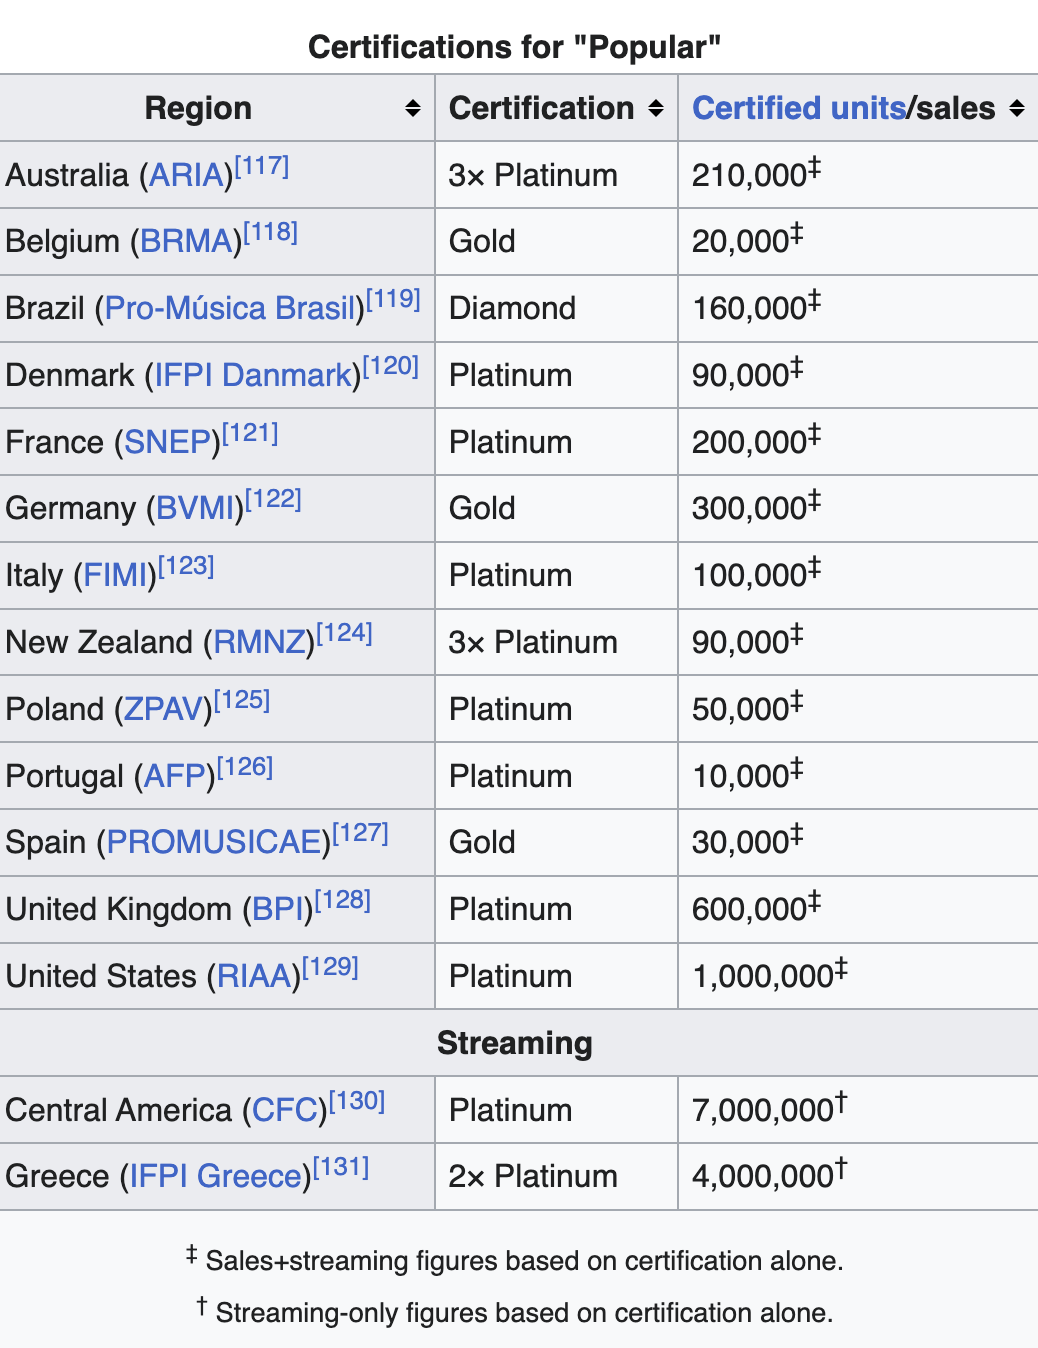Open the ARIA link for Australia
This screenshot has width=1038, height=1348.
(187, 176)
